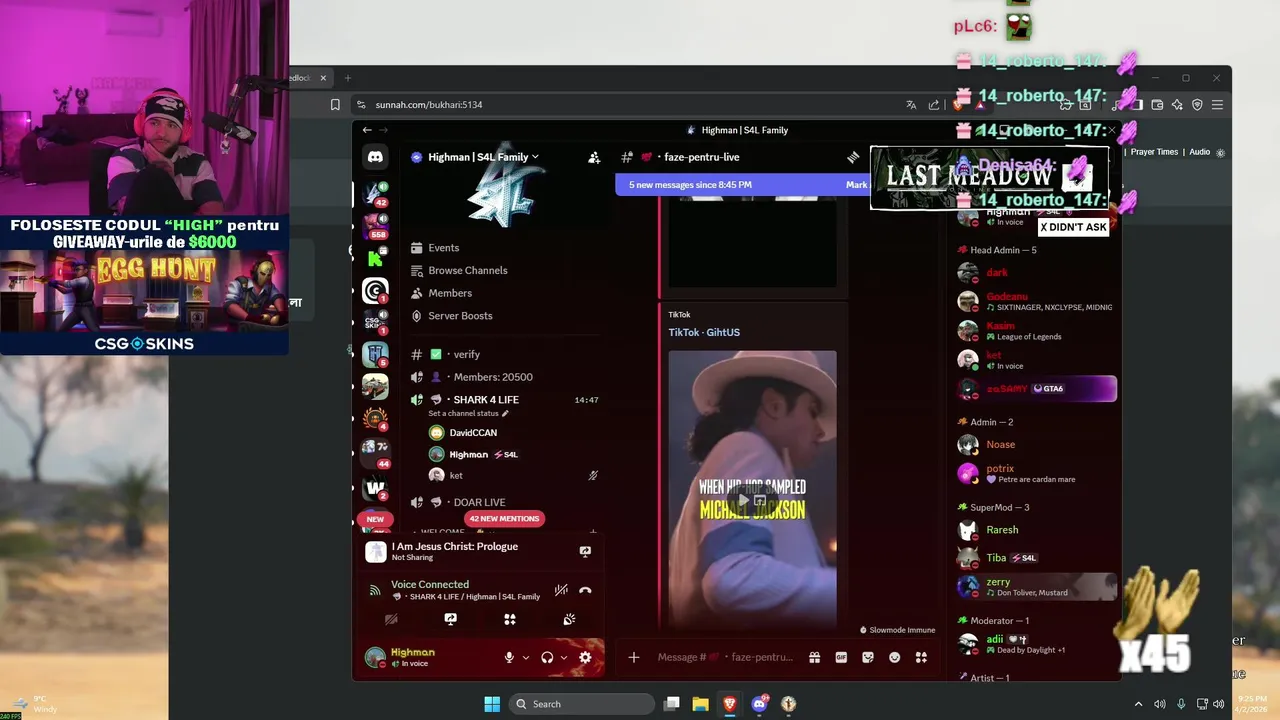Open the green K server icon
Screen dimensions: 1280x720
click(375, 258)
